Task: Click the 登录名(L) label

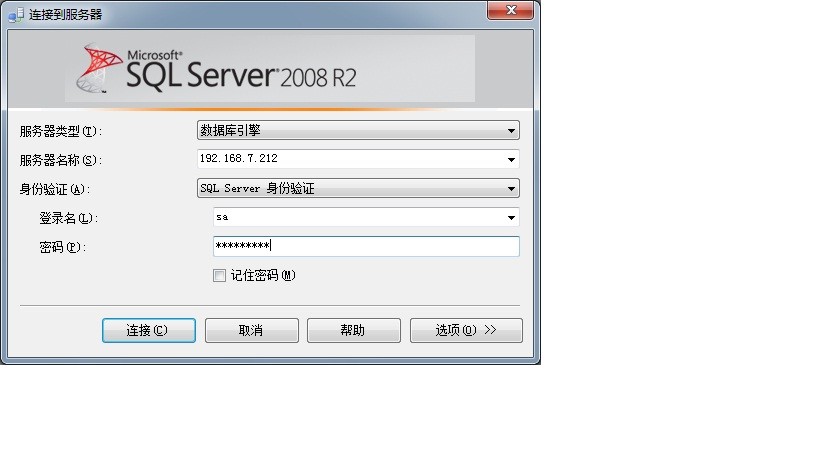Action: [x=68, y=218]
